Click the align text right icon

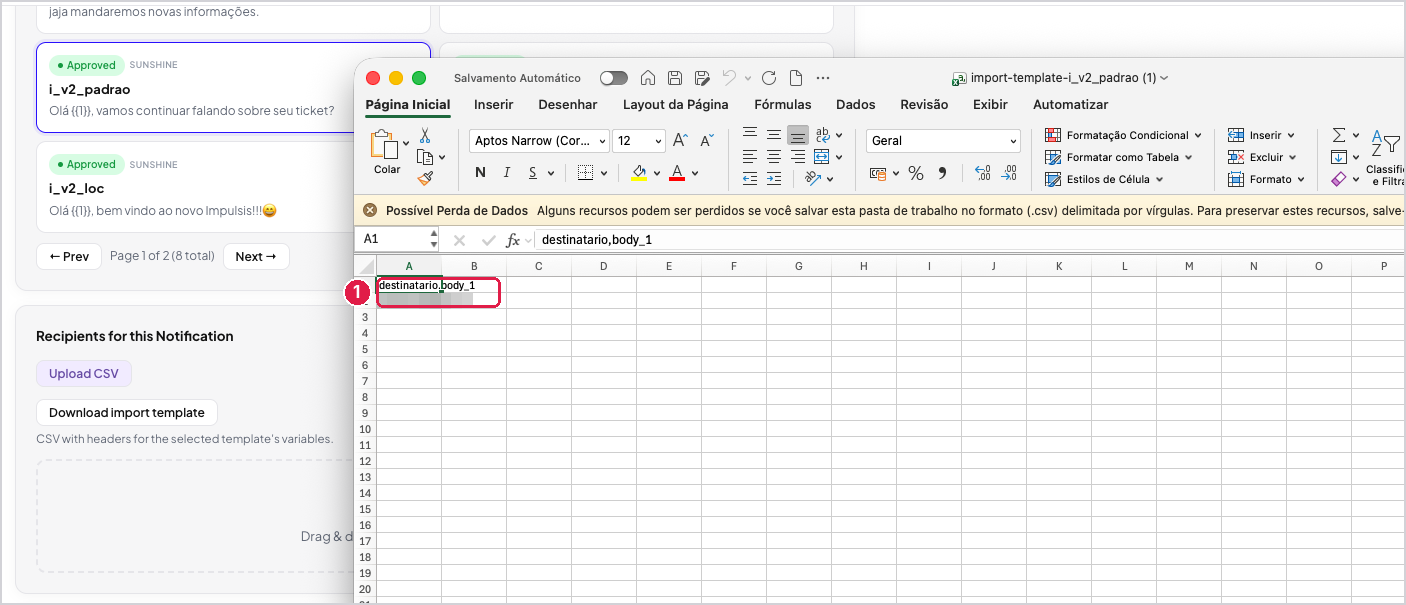click(797, 157)
